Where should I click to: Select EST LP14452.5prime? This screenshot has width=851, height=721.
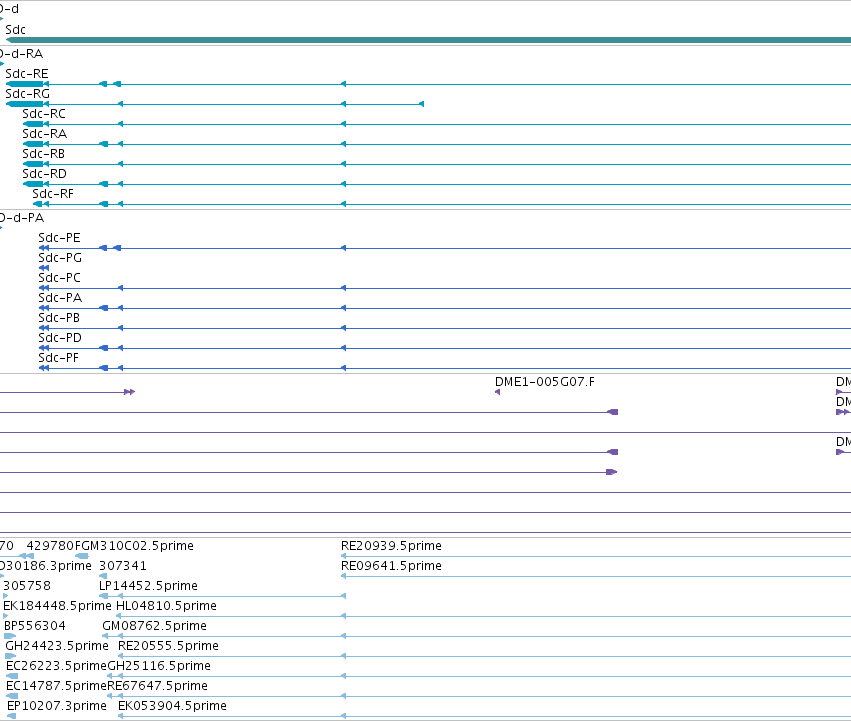tap(148, 586)
